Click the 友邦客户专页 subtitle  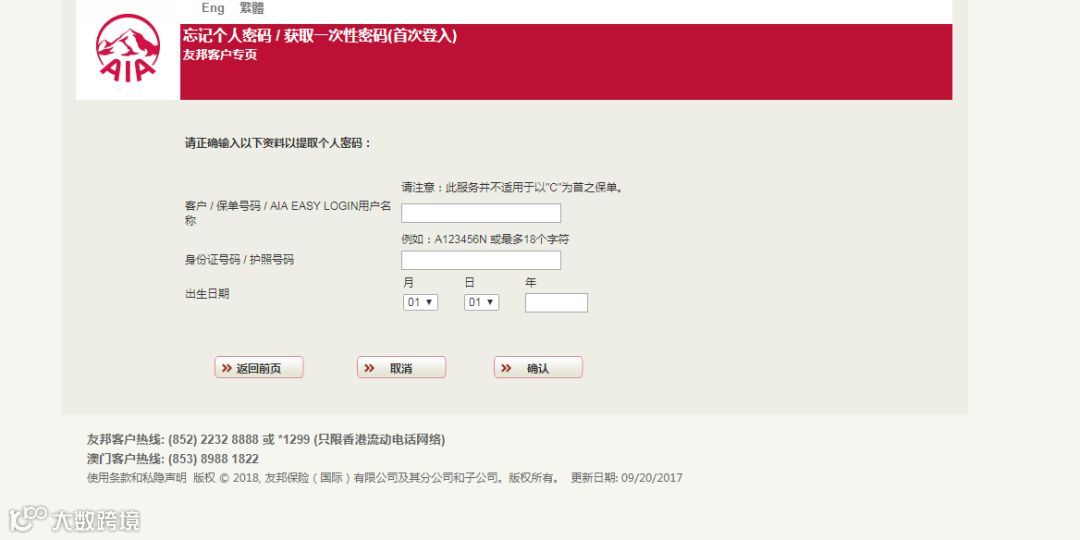pos(220,55)
